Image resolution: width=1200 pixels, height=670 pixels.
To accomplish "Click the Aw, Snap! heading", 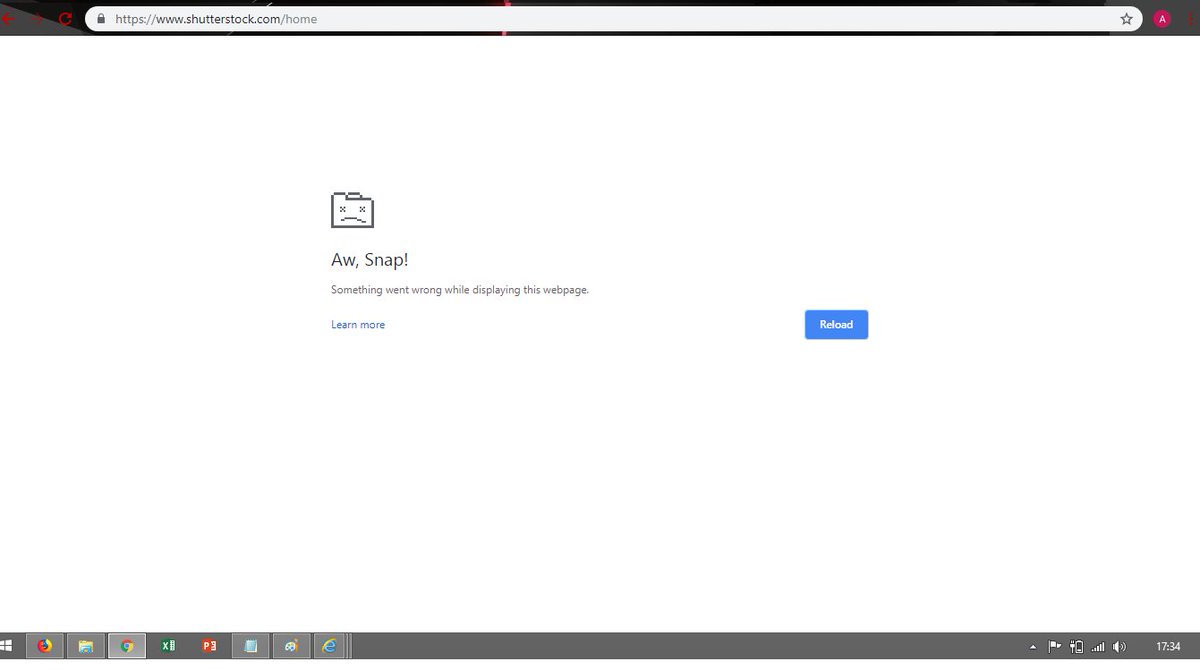I will click(x=370, y=260).
